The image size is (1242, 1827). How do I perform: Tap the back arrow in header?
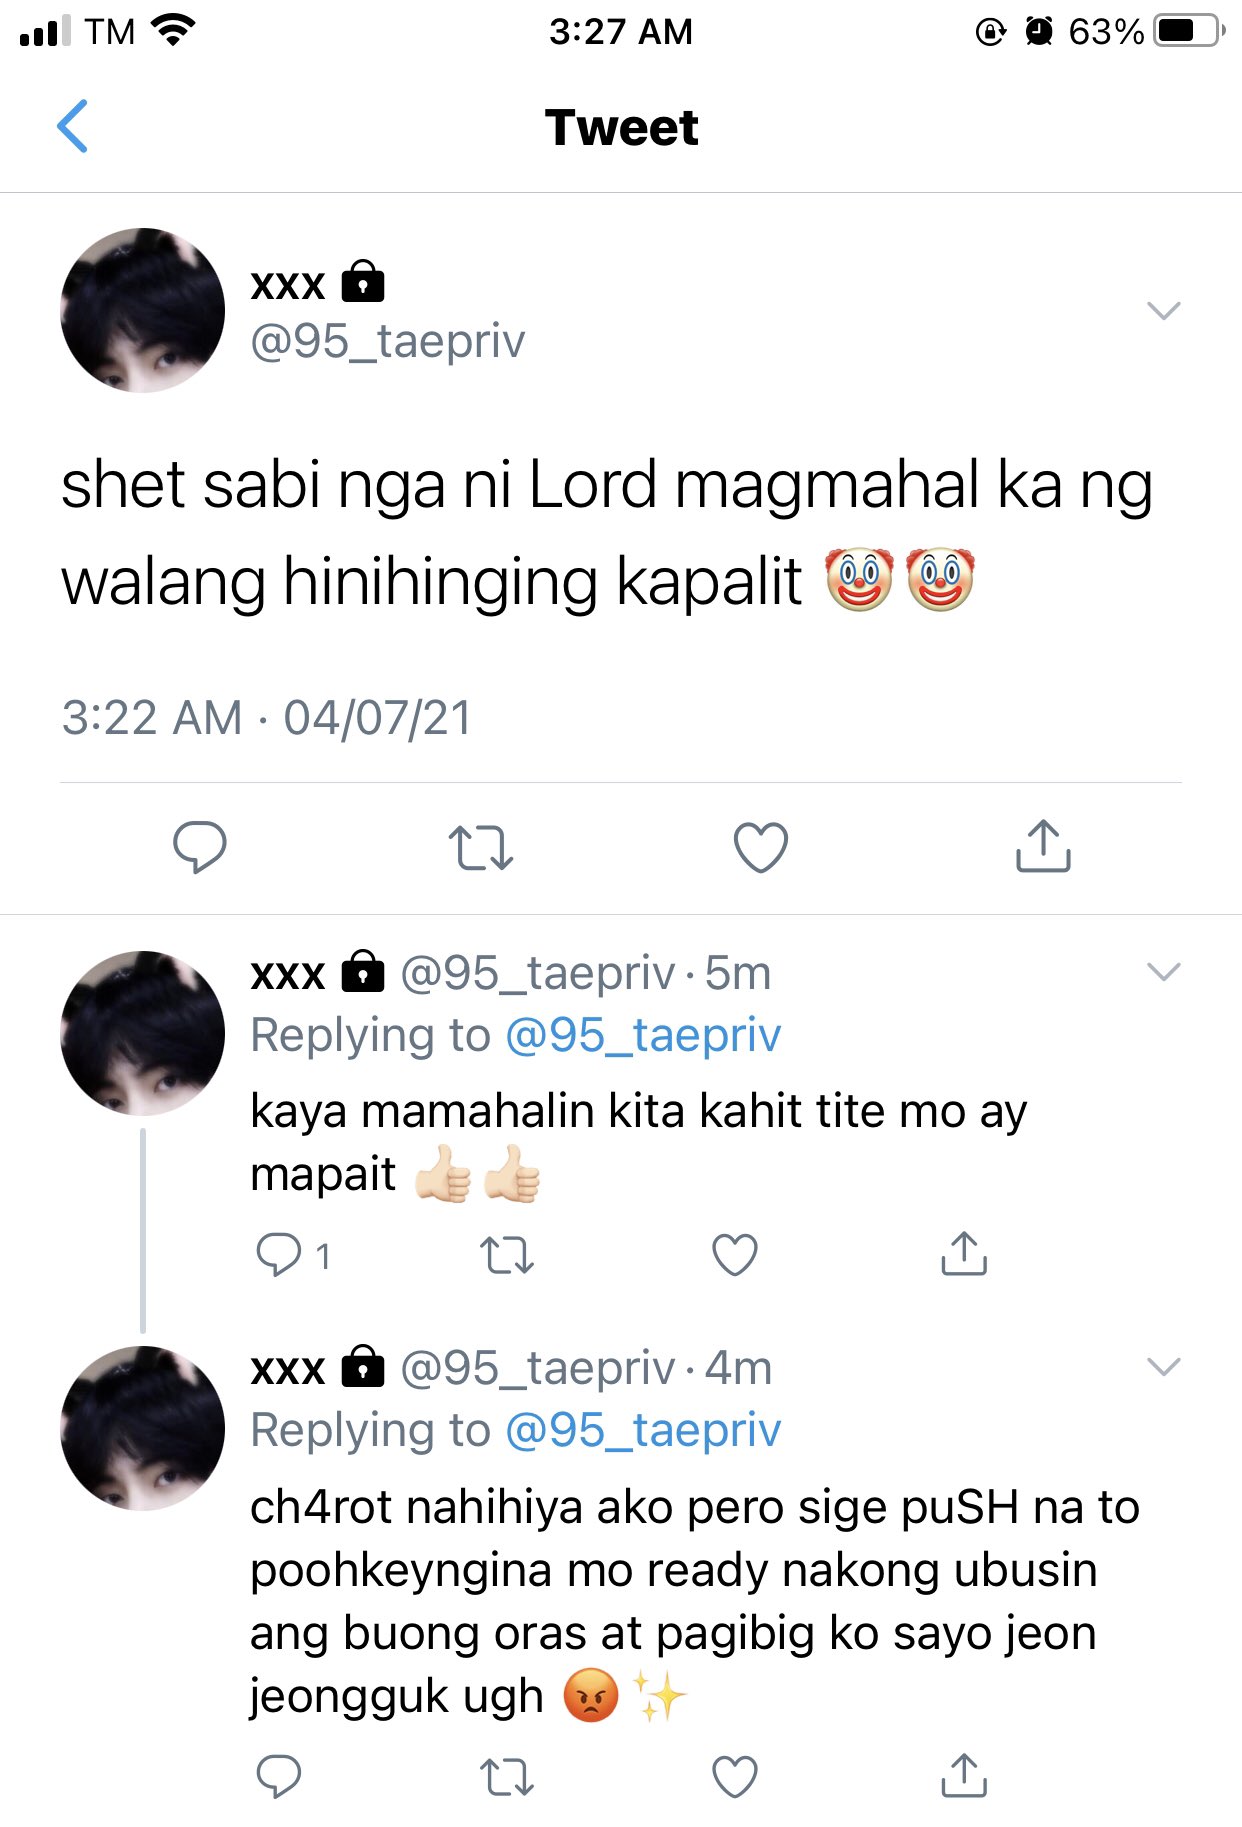(73, 126)
